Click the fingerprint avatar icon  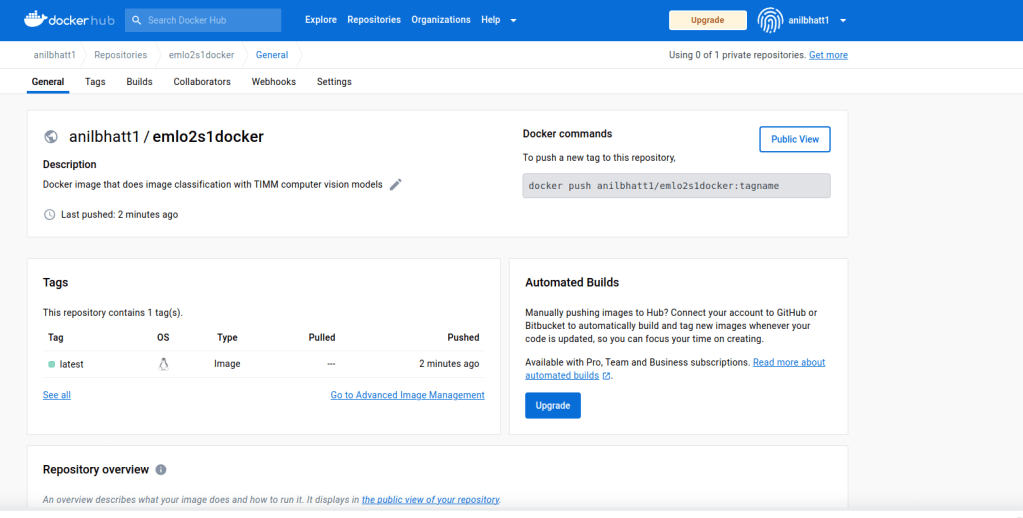[x=772, y=20]
